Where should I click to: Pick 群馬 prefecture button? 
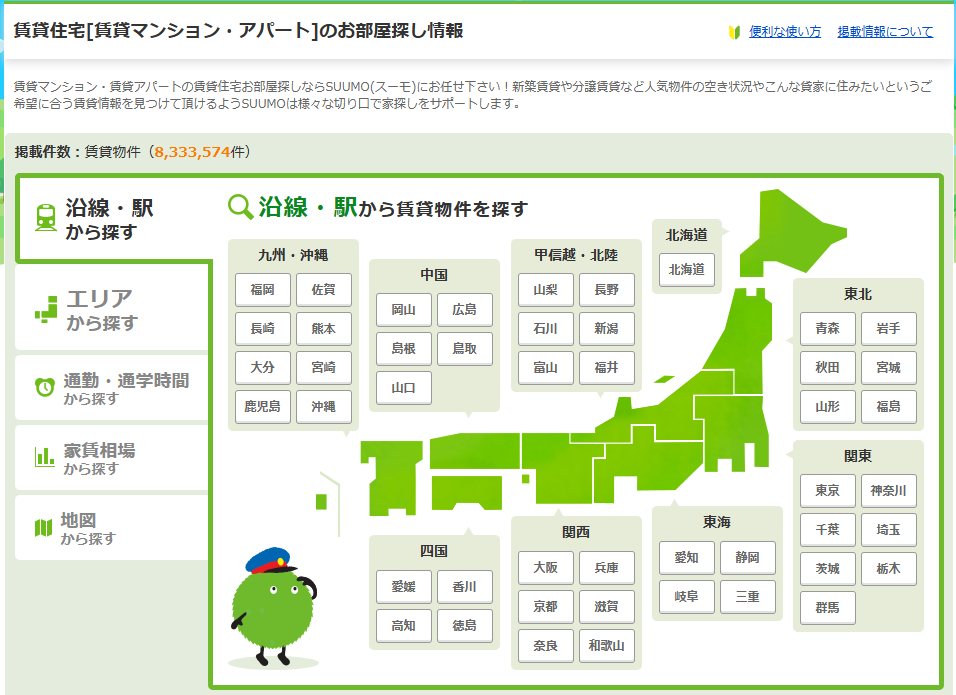827,608
